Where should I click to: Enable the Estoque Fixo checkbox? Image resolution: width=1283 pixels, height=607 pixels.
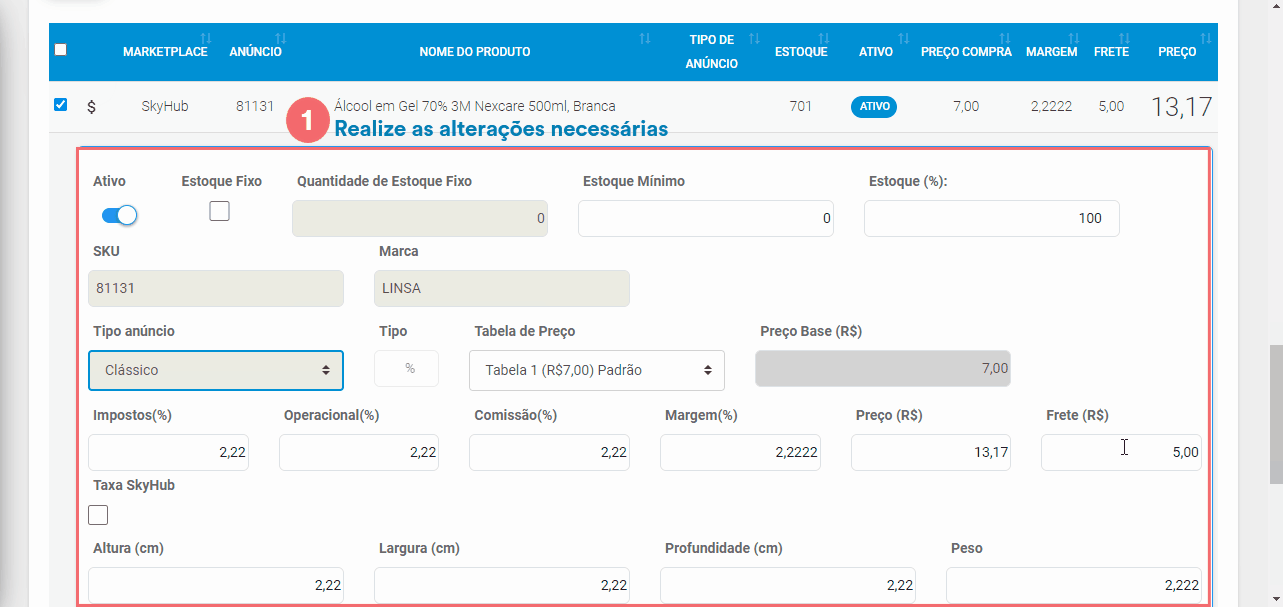[219, 211]
